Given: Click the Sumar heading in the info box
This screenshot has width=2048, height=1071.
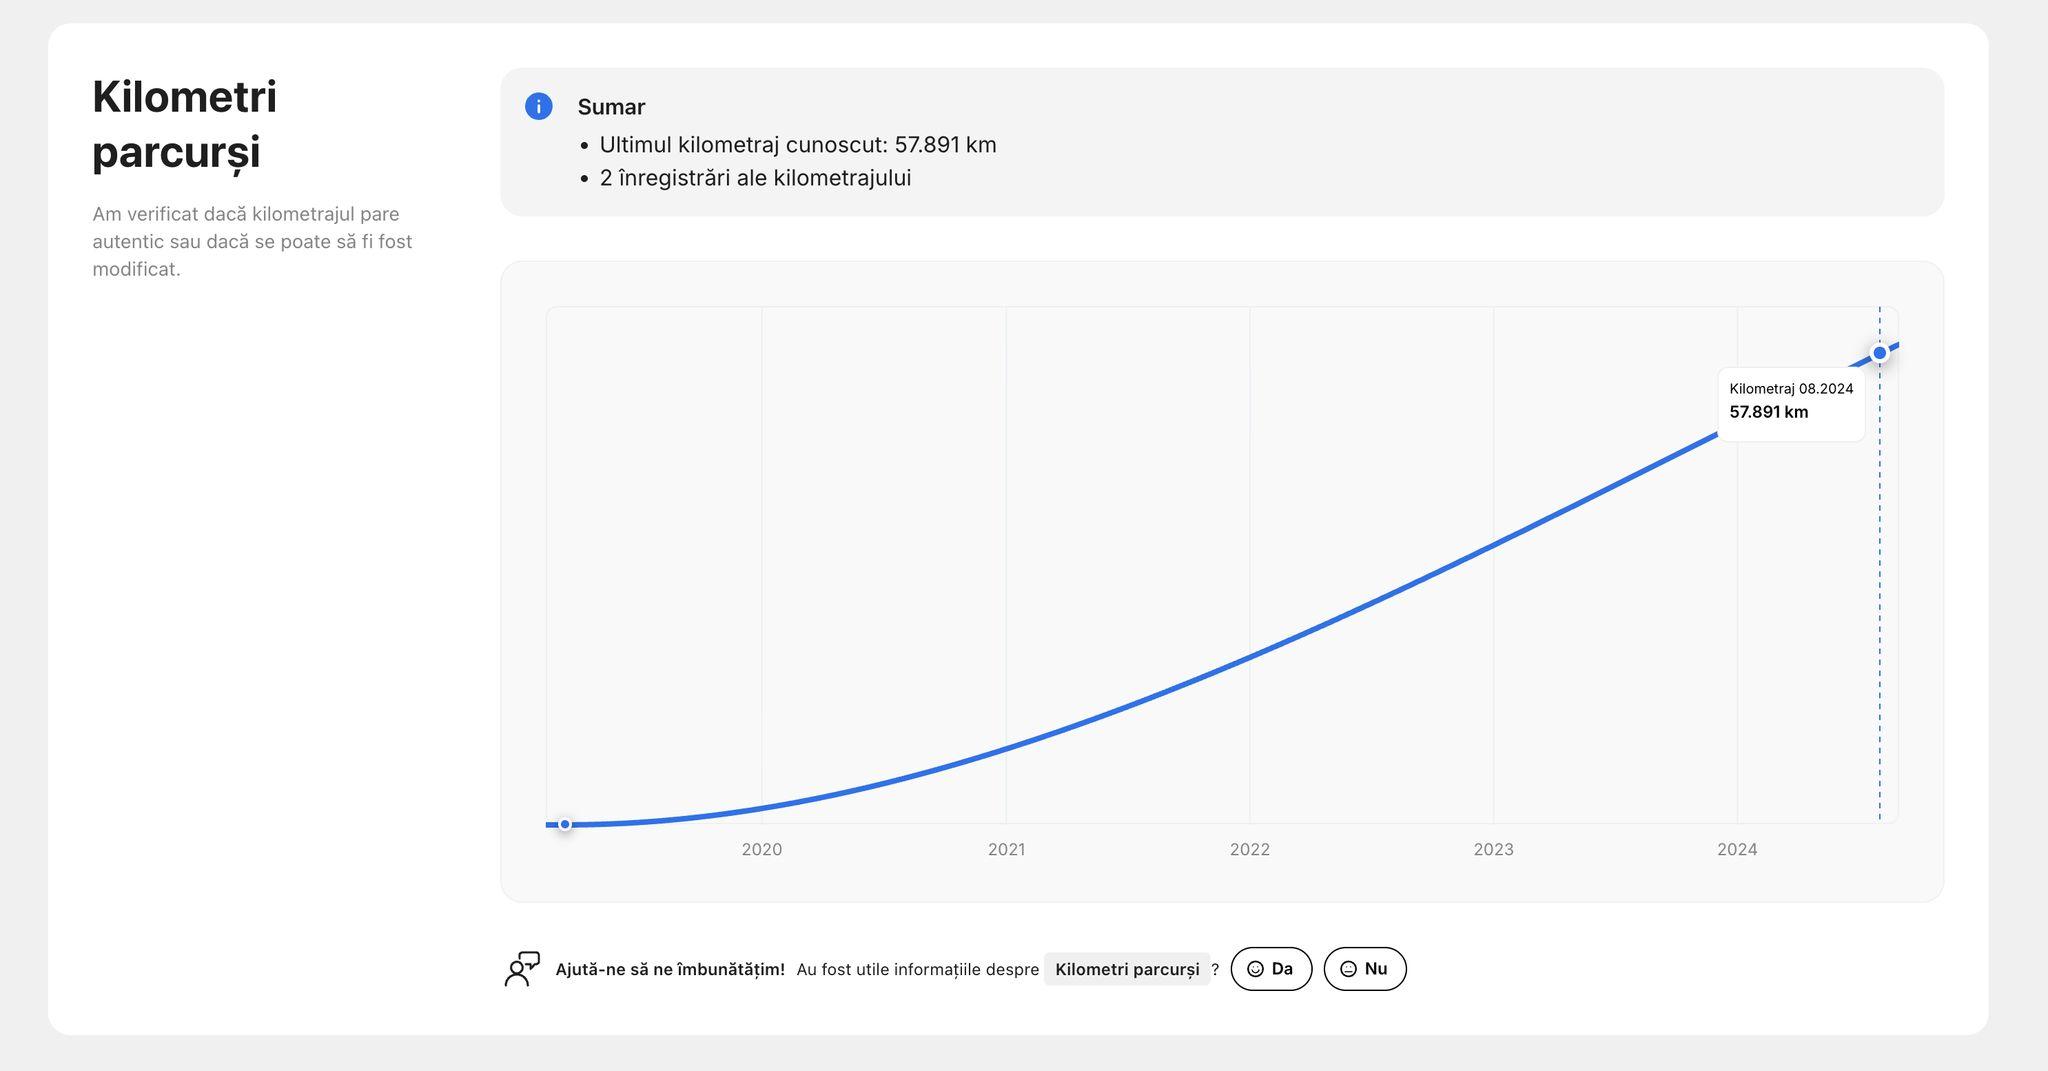Looking at the screenshot, I should (611, 107).
